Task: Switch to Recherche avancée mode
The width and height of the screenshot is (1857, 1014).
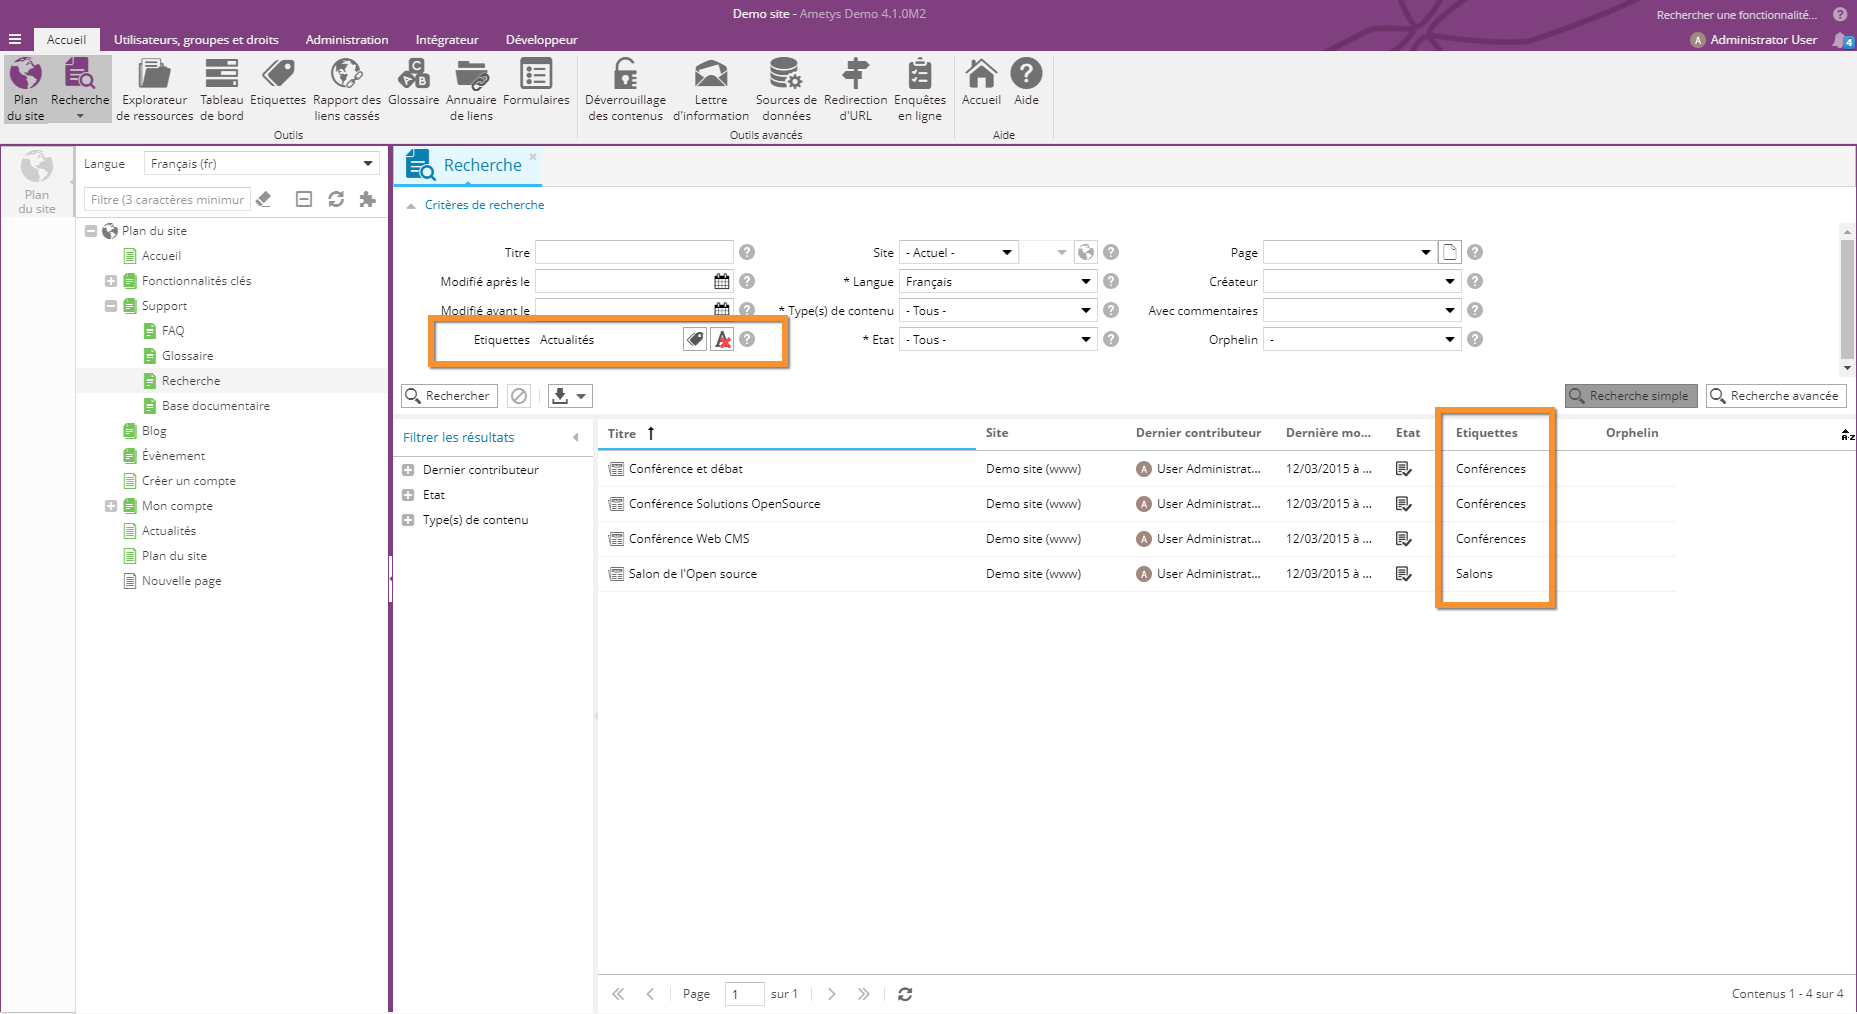Action: pos(1775,396)
